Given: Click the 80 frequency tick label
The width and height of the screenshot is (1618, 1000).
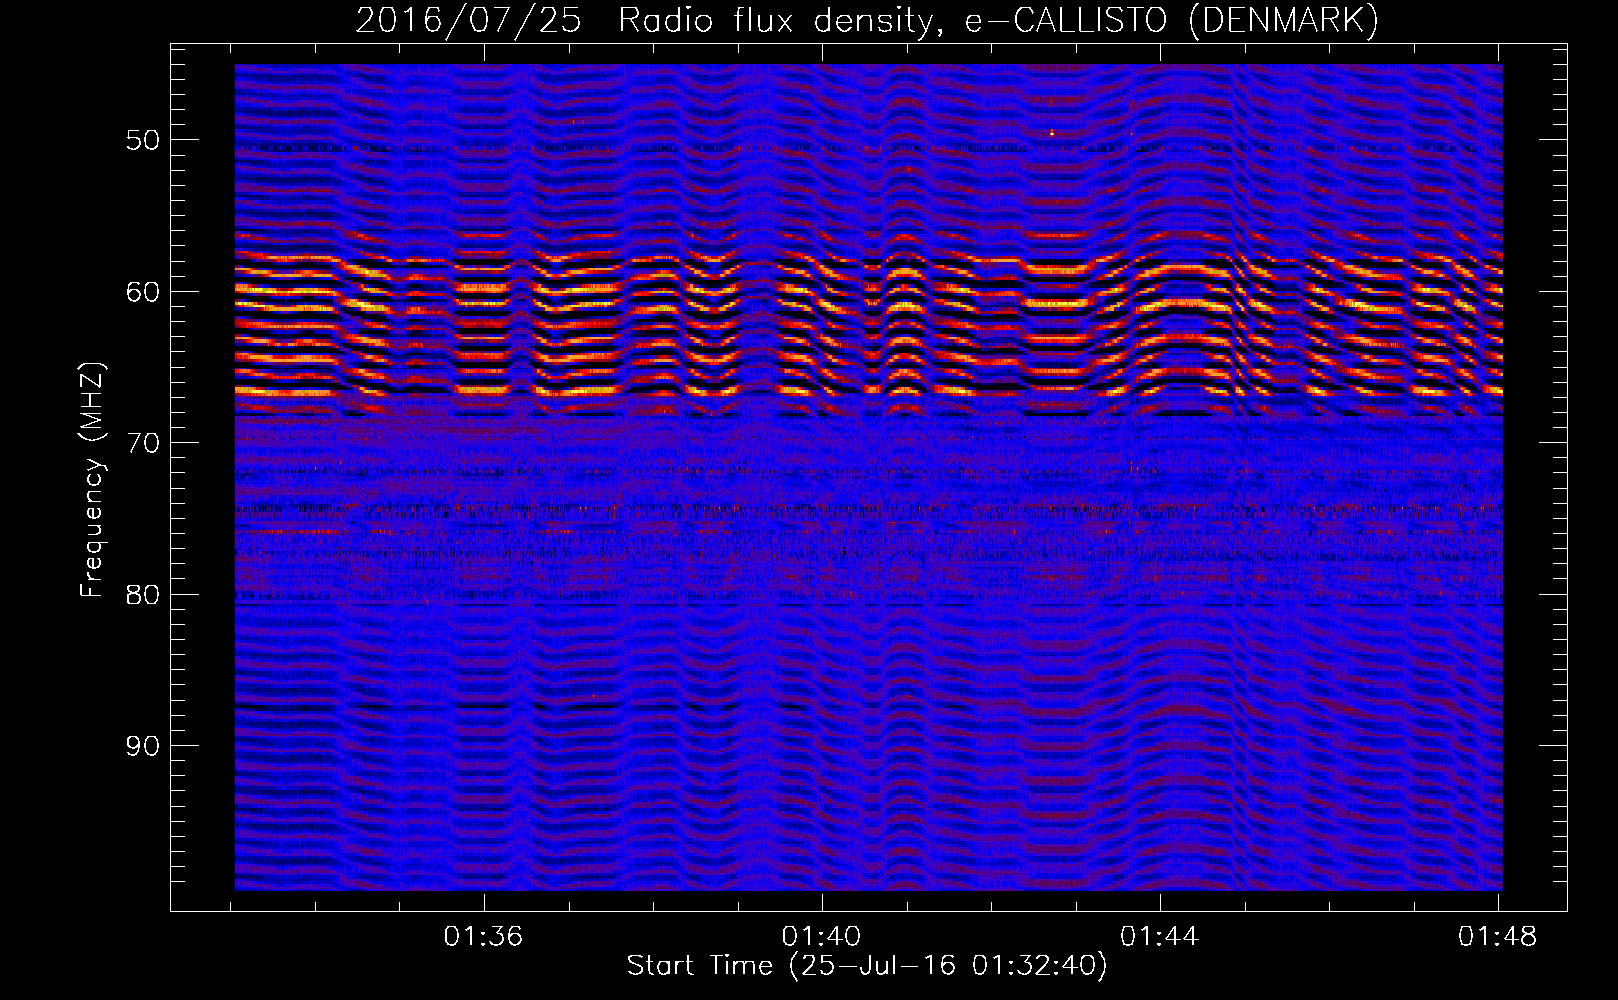Looking at the screenshot, I should 143,595.
